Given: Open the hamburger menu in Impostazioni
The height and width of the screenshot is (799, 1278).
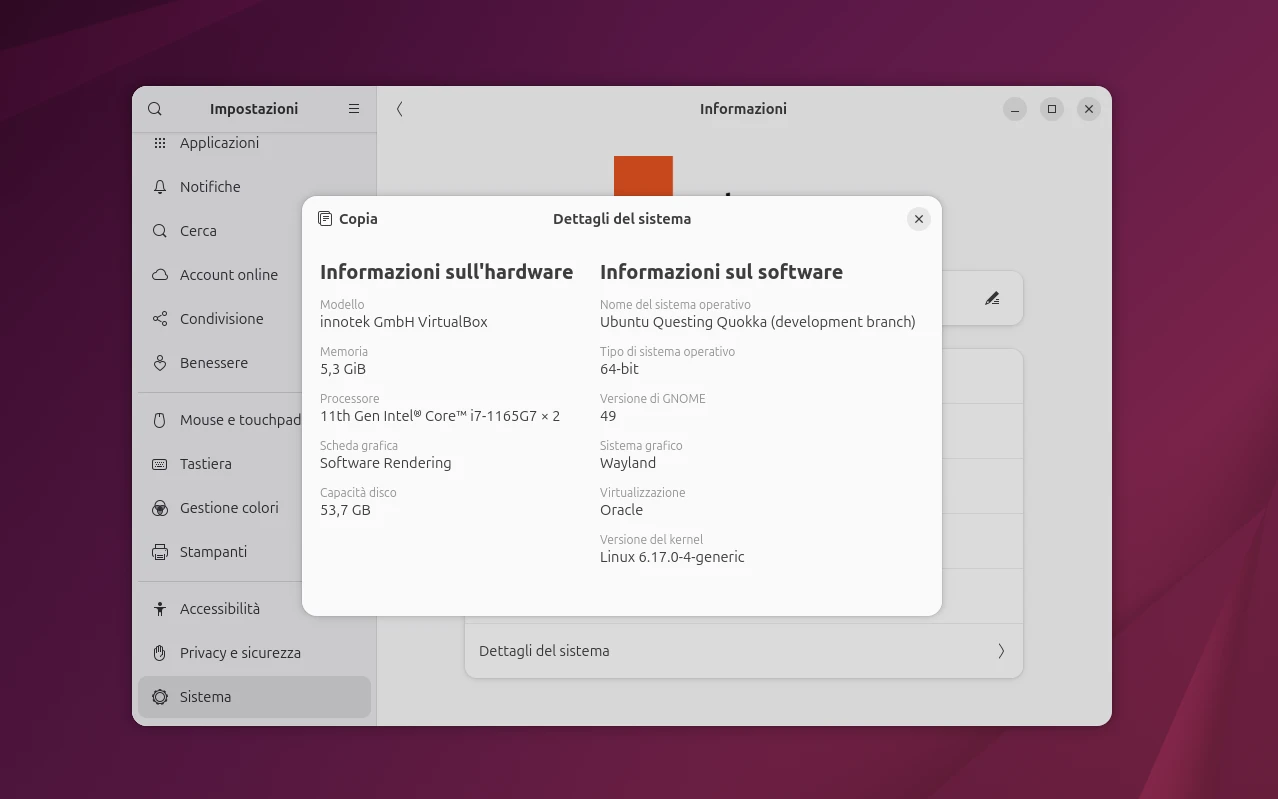Looking at the screenshot, I should pos(353,108).
